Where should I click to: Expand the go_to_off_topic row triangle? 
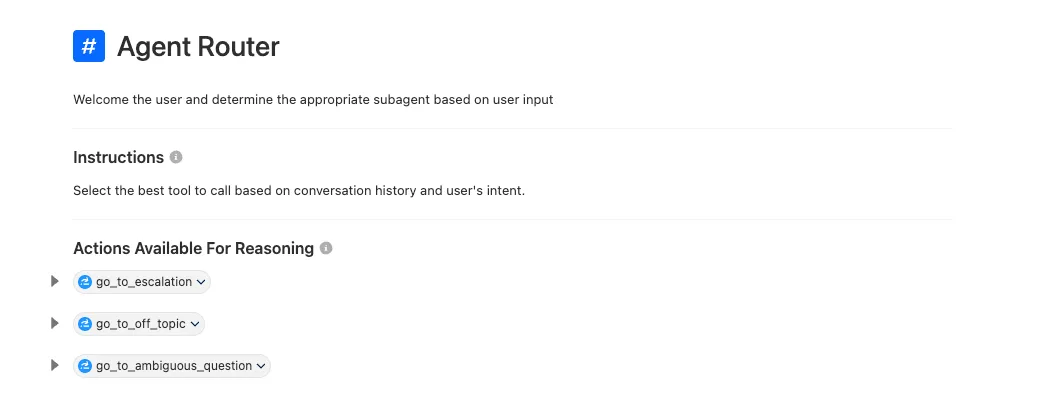coord(55,324)
